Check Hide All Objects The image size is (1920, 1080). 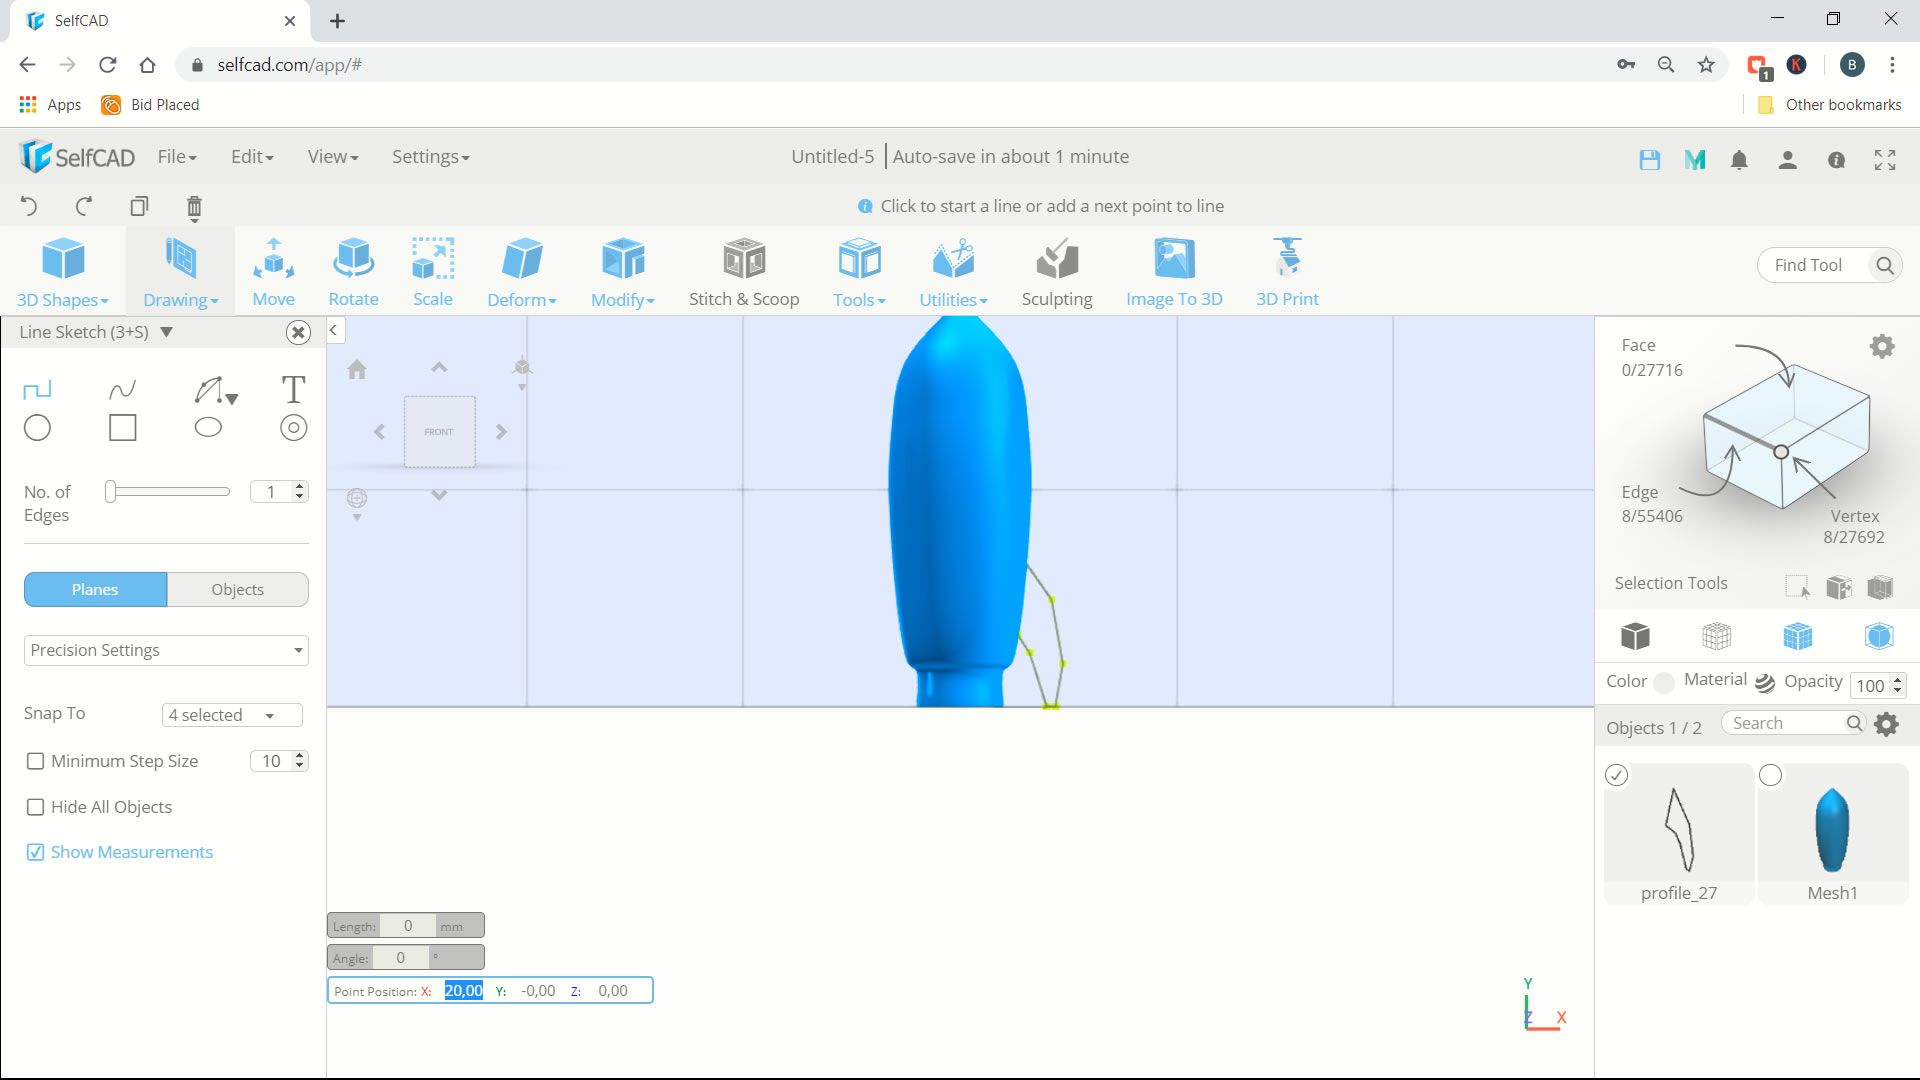[36, 807]
